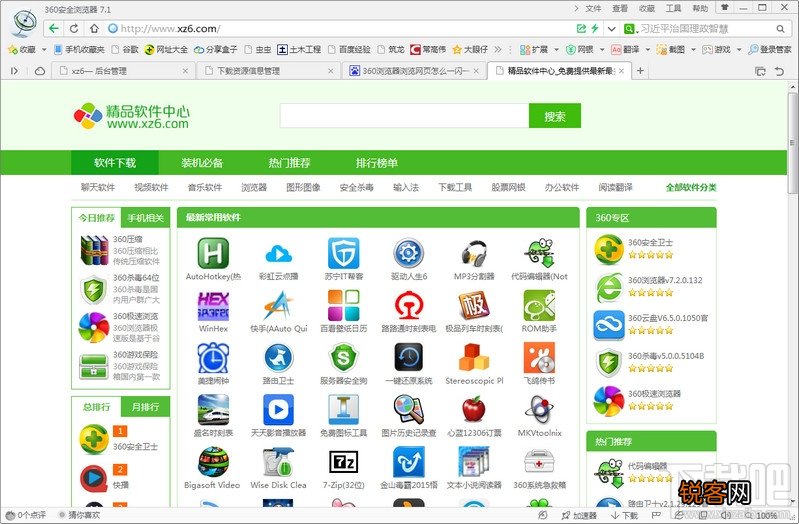Image resolution: width=799 pixels, height=524 pixels.
Task: Go back with the browser back arrow
Action: coord(54,29)
